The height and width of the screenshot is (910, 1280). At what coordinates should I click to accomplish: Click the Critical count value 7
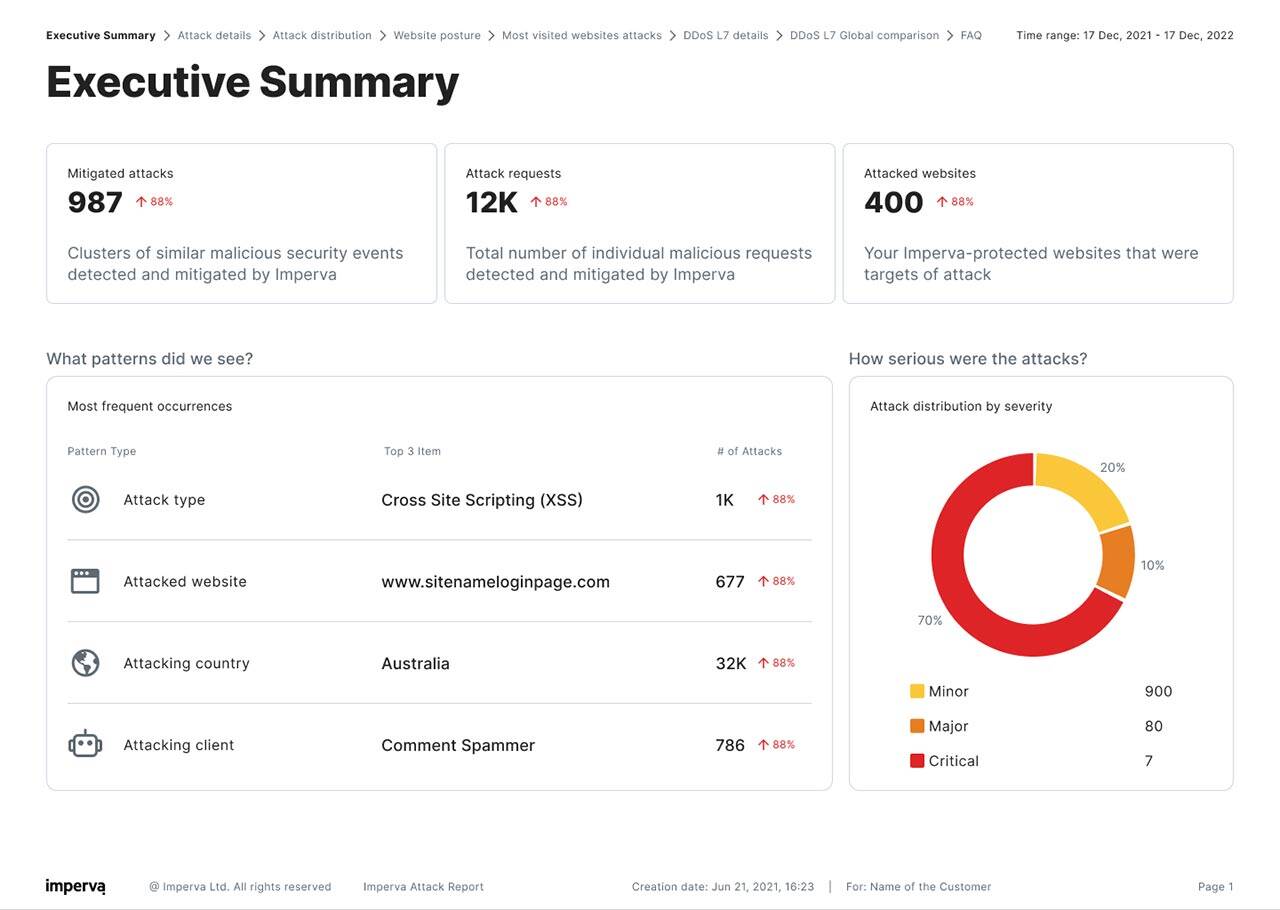(1149, 761)
